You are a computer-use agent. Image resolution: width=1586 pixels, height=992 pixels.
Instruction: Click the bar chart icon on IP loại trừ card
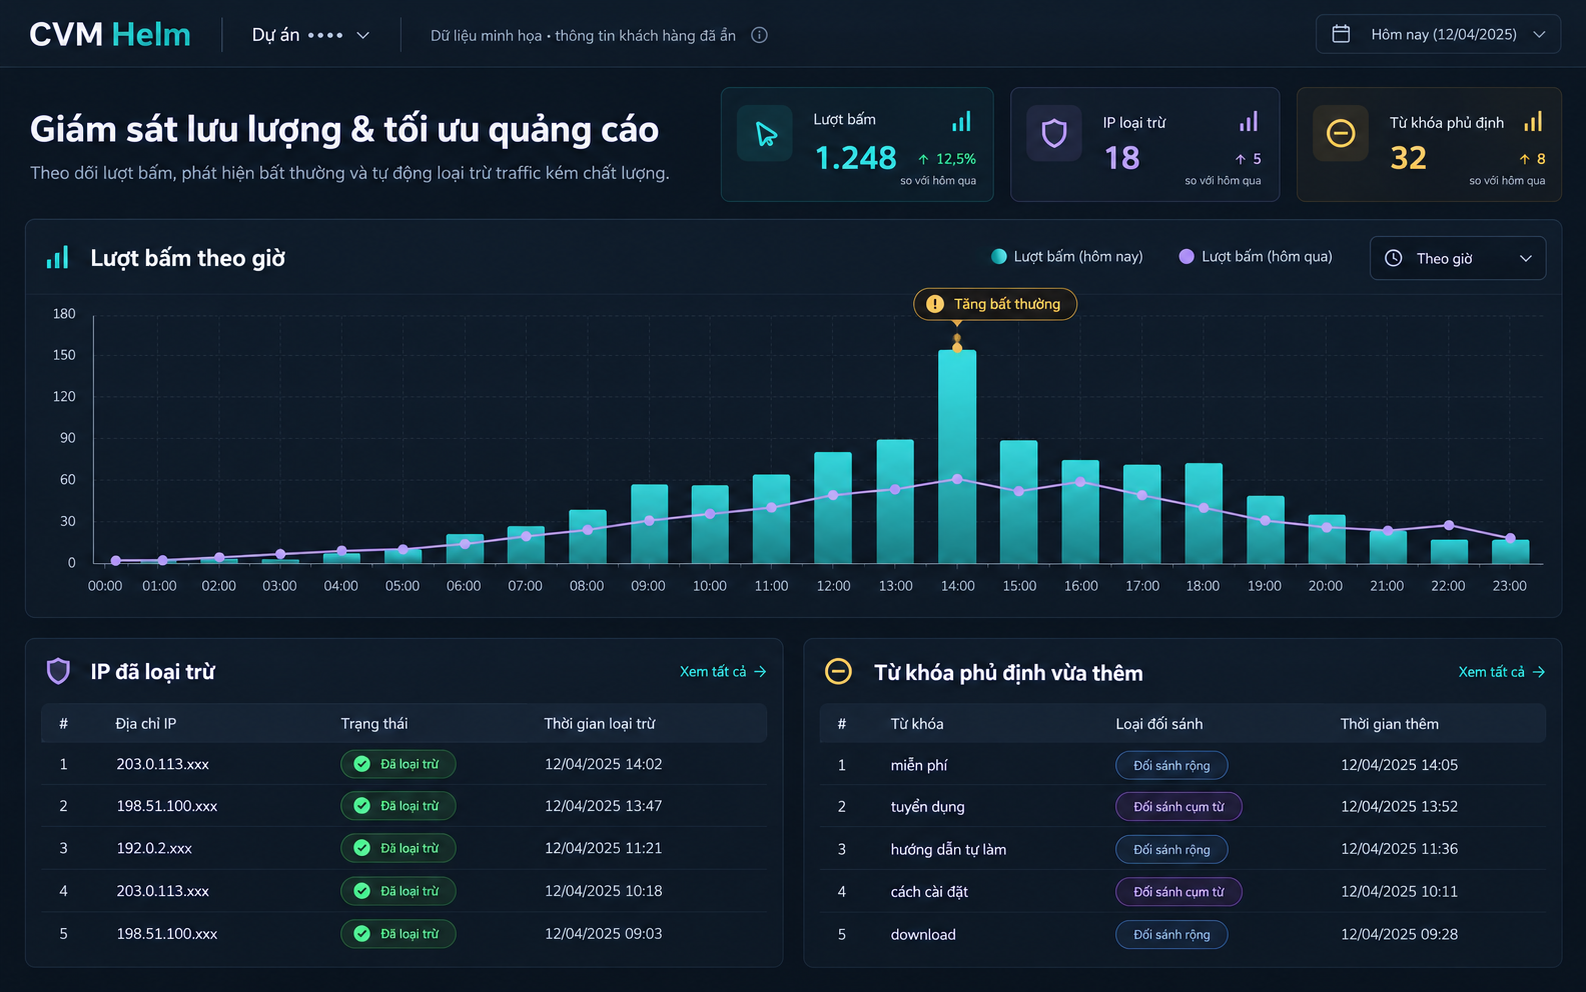click(1248, 122)
